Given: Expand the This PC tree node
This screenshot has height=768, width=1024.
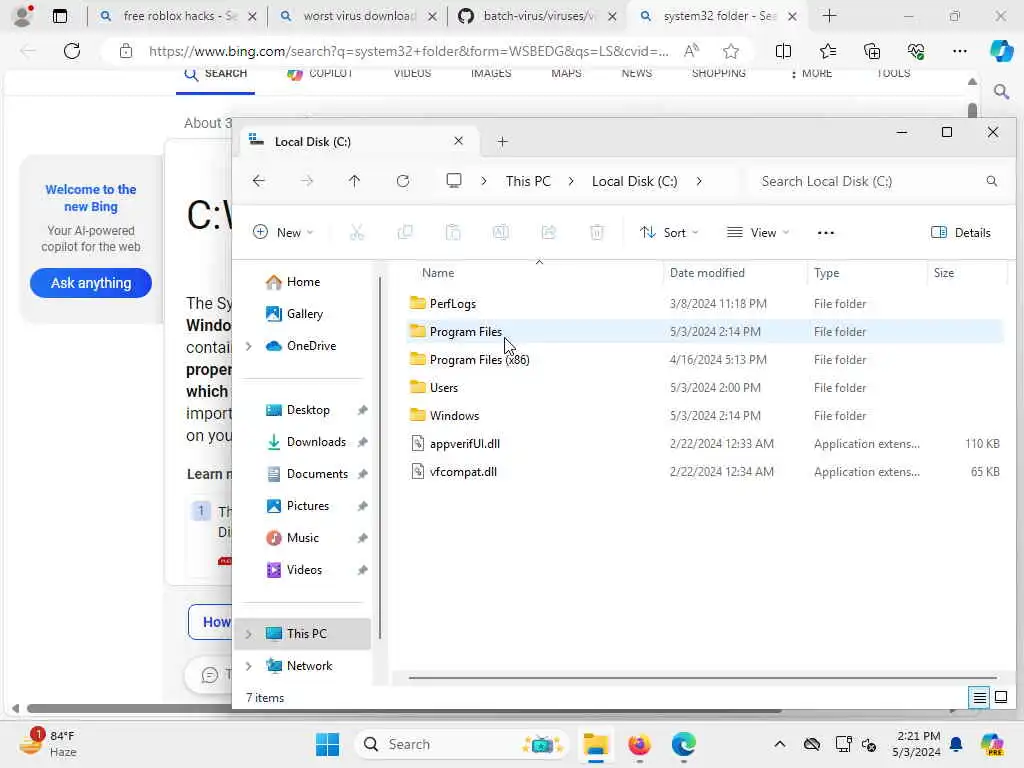Looking at the screenshot, I should (x=249, y=634).
